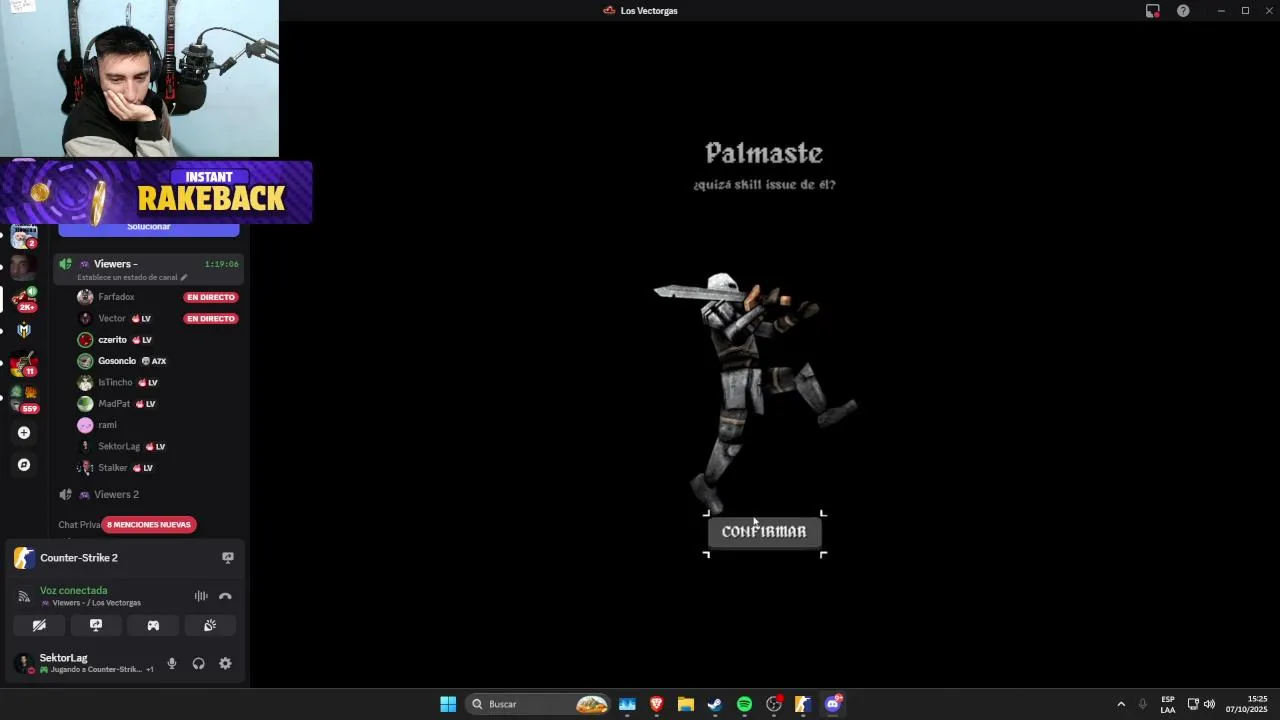Open OBS Studio from taskbar
Viewport: 1280px width, 720px height.
(773, 704)
